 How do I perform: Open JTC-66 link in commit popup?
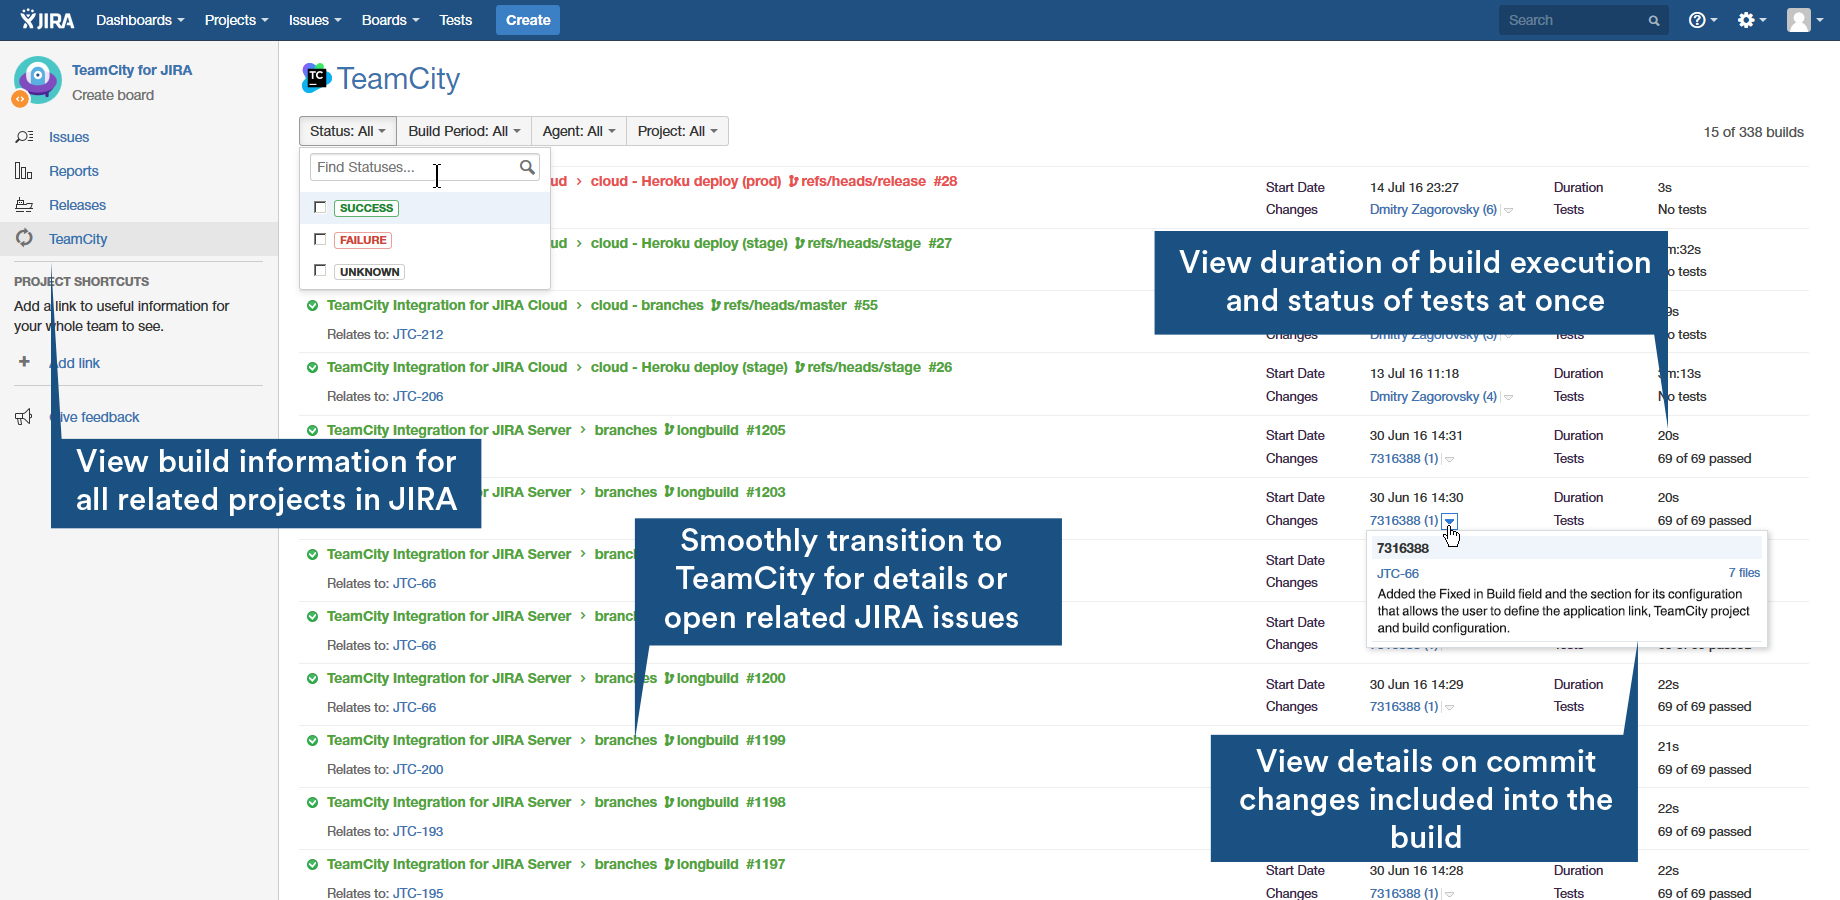[x=1398, y=573]
